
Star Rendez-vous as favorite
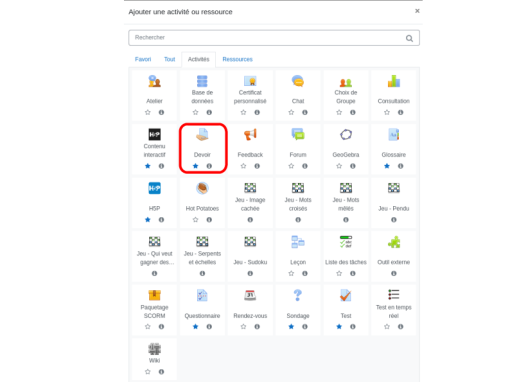(x=243, y=327)
